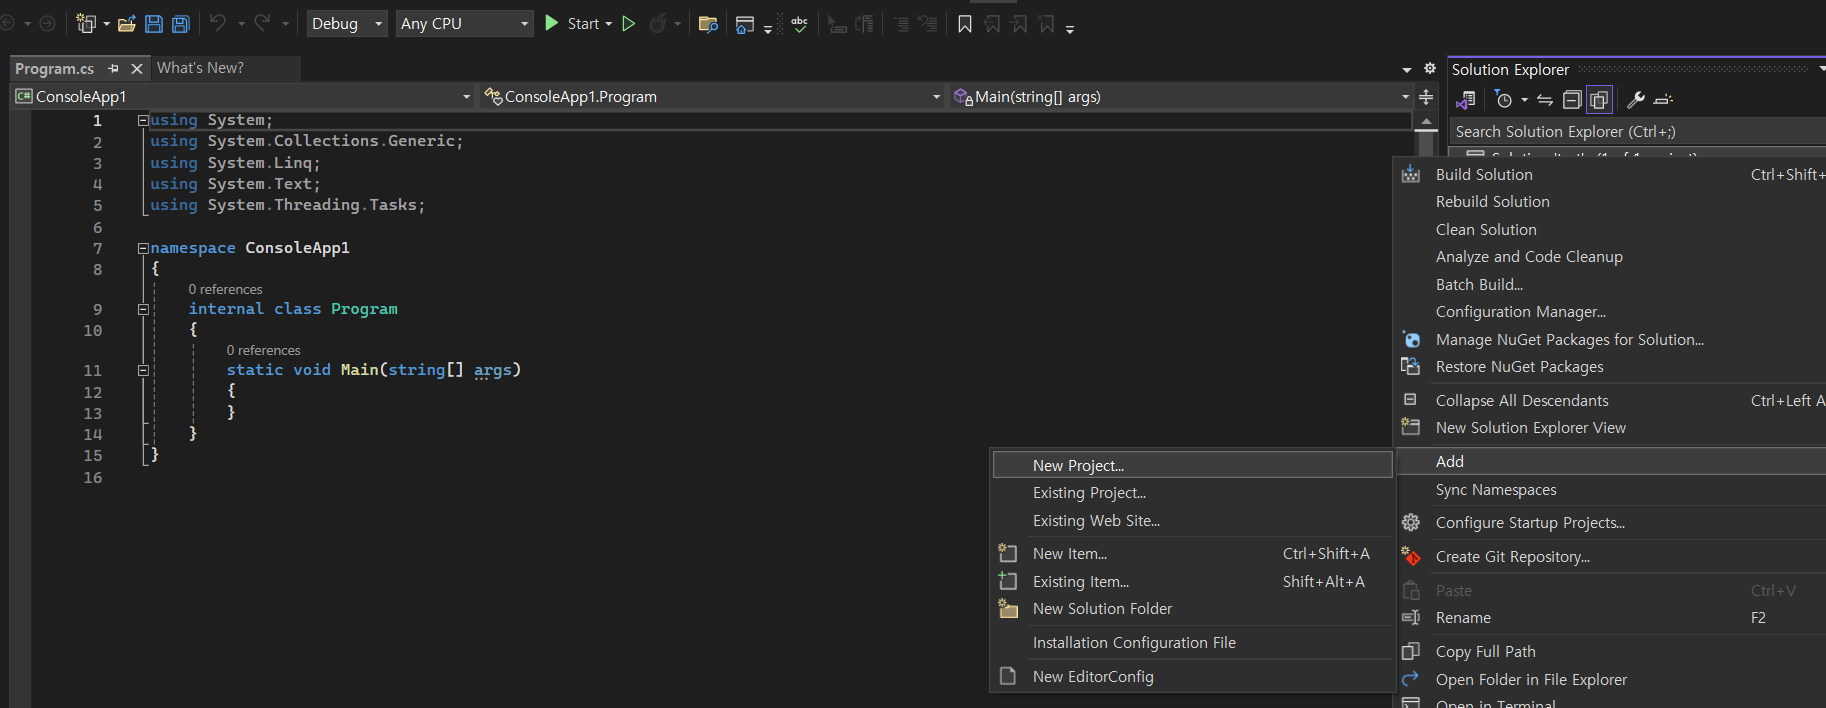Open the Any CPU platform dropdown

point(464,24)
